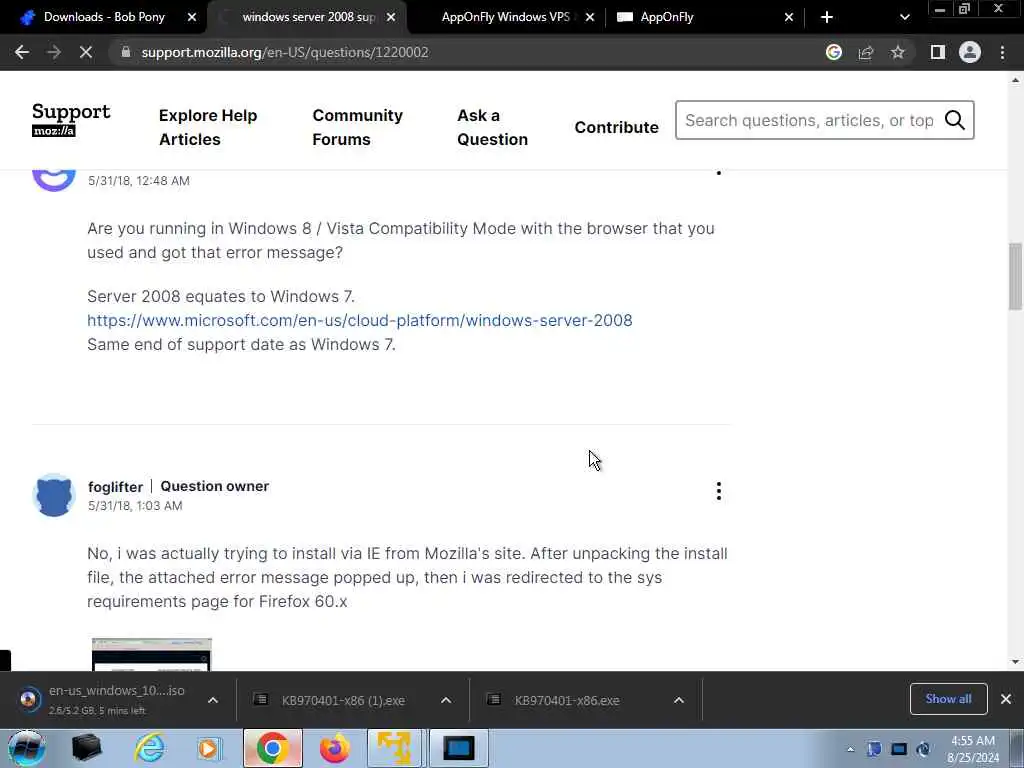Open the Chrome three-dot menu
1024x768 pixels.
pyautogui.click(x=1002, y=52)
